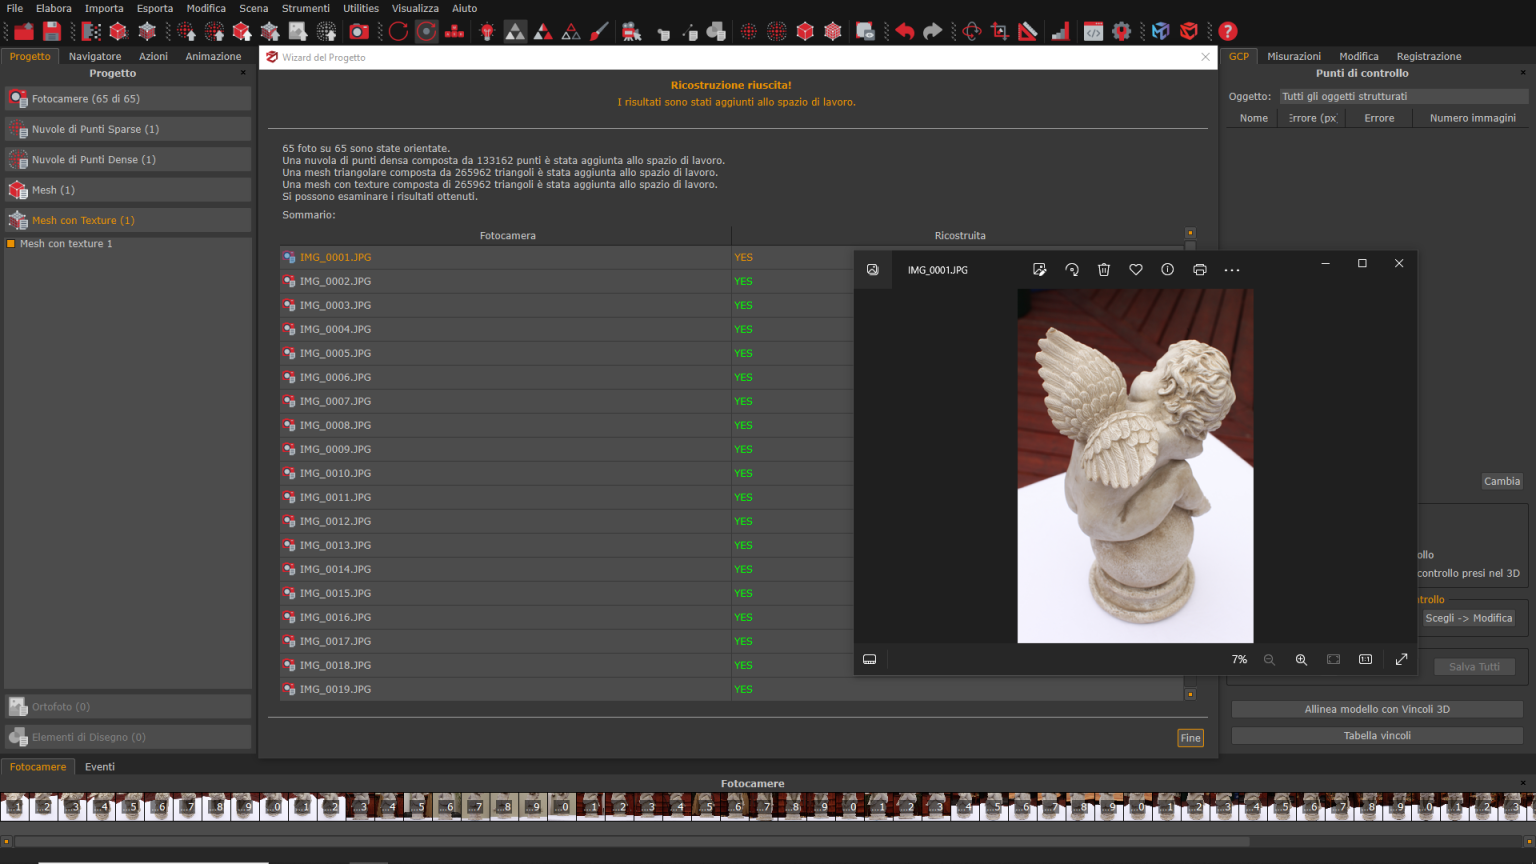Switch to the Misurazioni tab
Viewport: 1536px width, 864px height.
(1294, 56)
